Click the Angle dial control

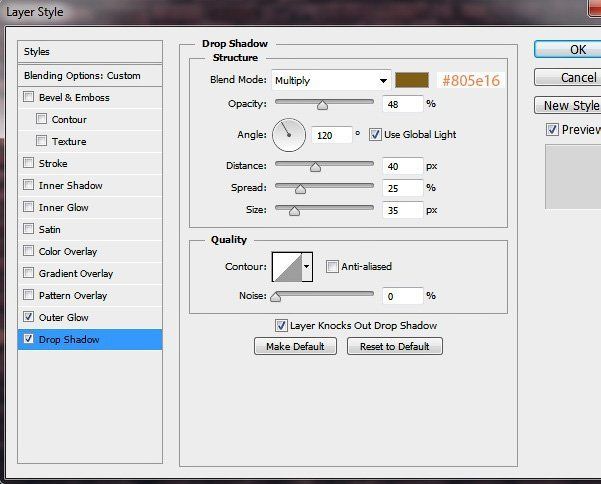[288, 134]
